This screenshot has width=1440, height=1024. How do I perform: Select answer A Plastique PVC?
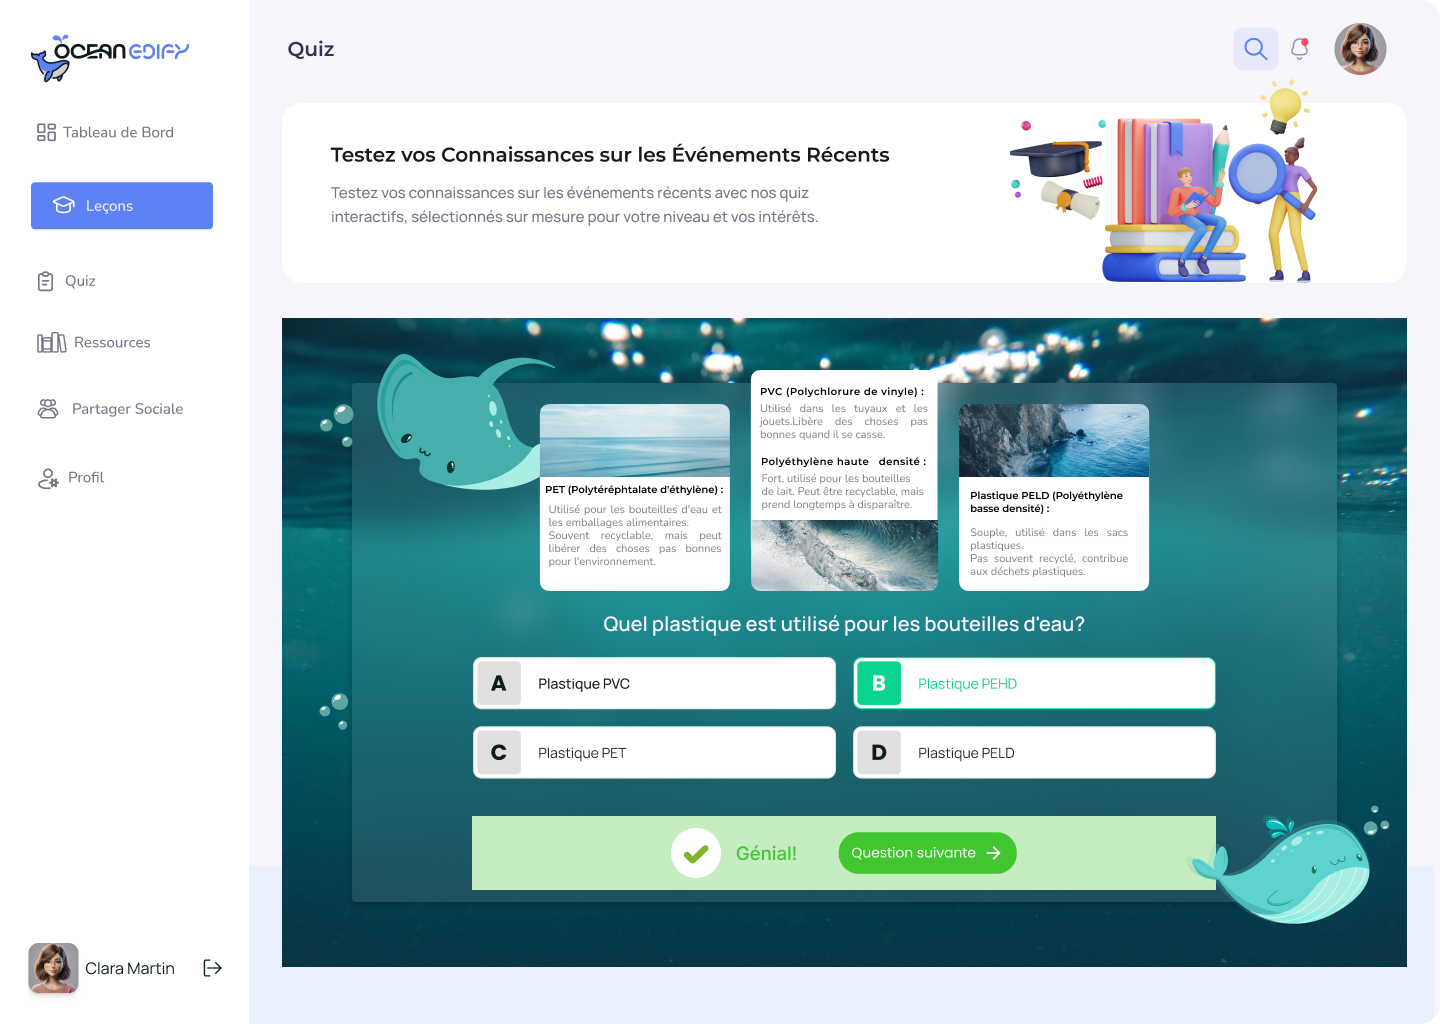[x=654, y=683]
